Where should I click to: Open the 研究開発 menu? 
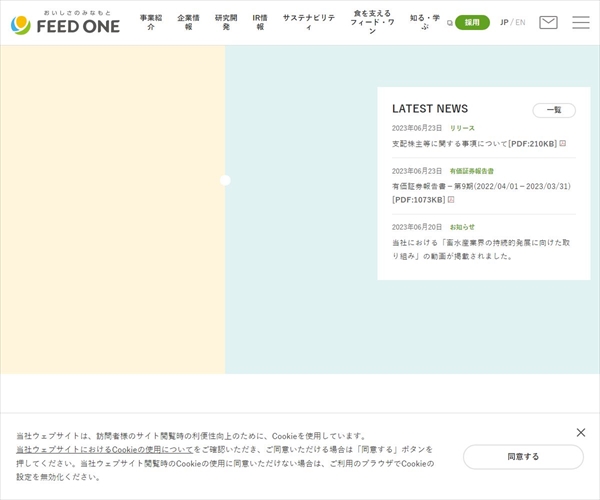(x=226, y=22)
